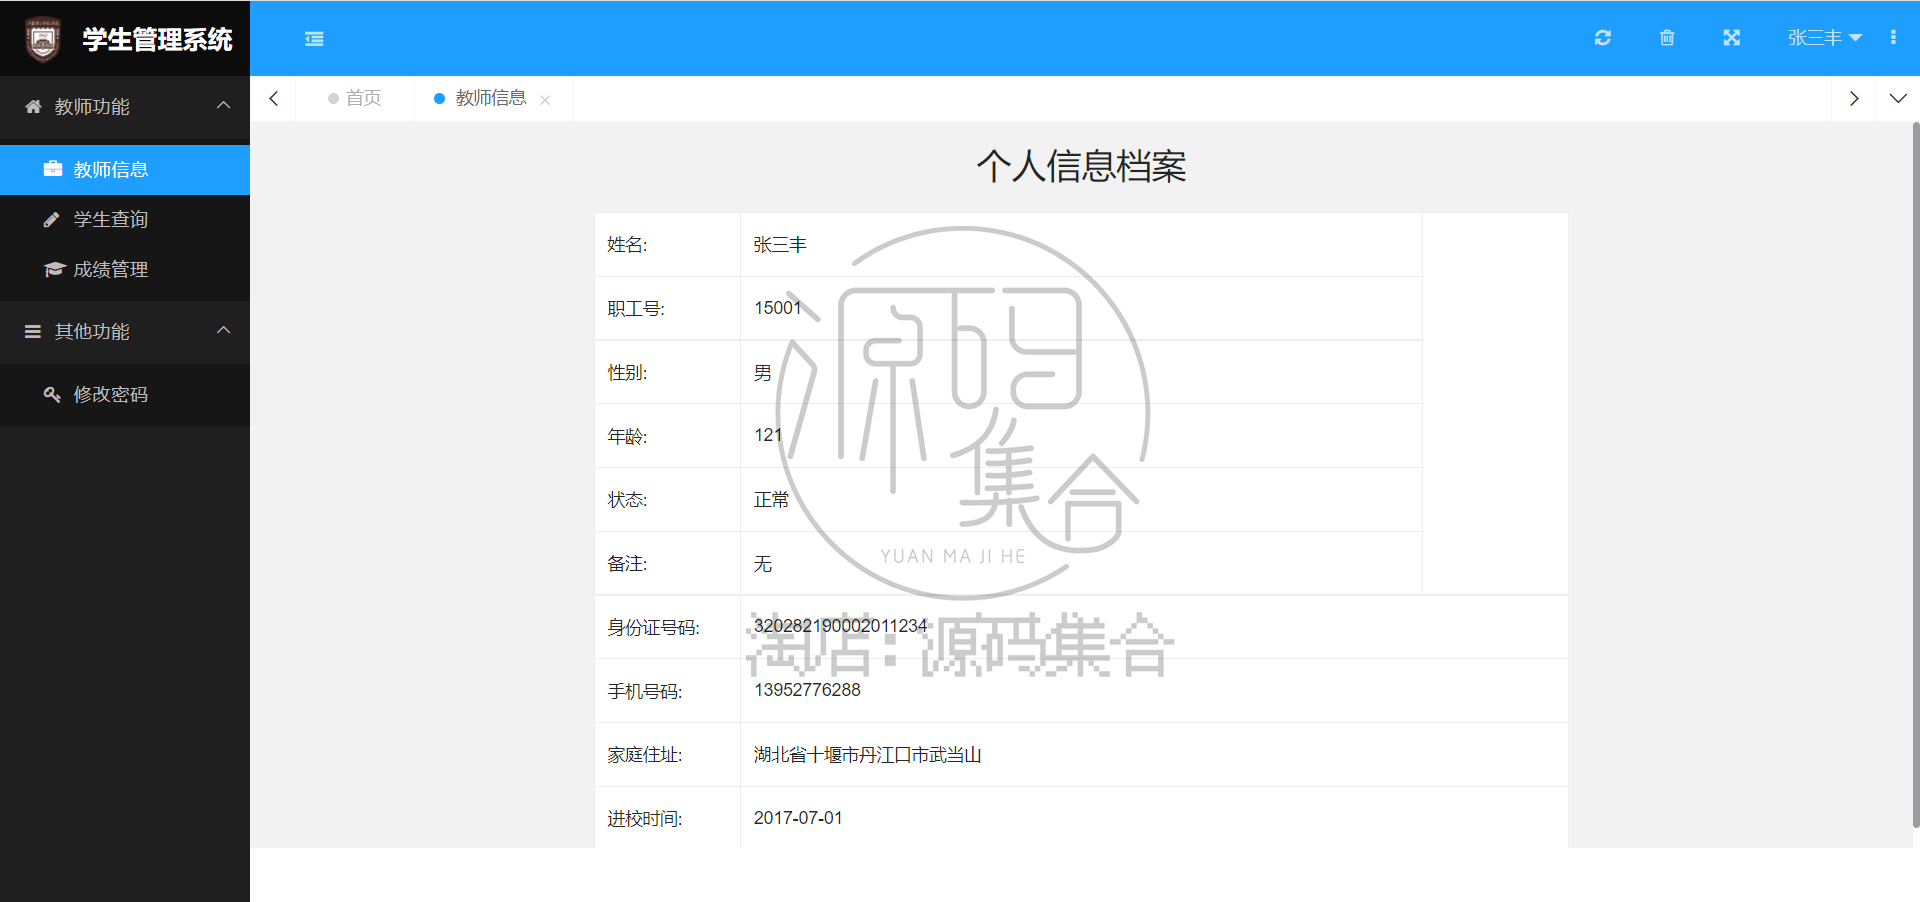This screenshot has width=1920, height=902.
Task: Click the address 湖北省十堰市丹江口市武当山
Action: tap(867, 754)
